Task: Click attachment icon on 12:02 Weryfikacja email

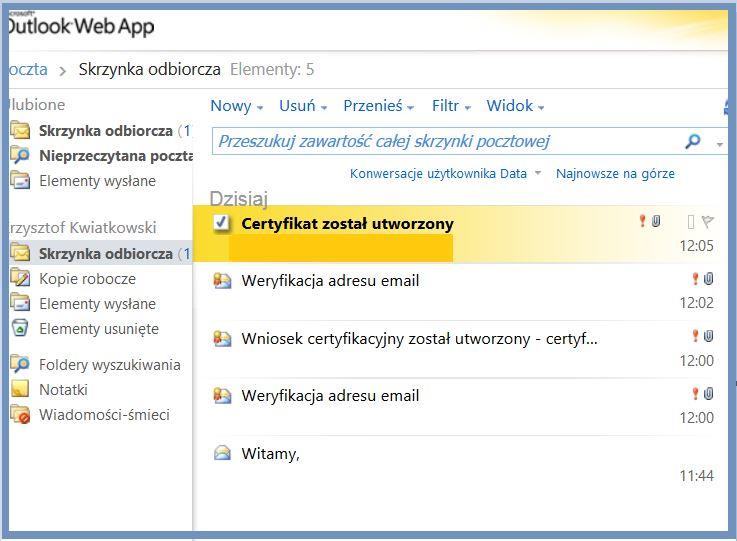Action: coord(708,279)
